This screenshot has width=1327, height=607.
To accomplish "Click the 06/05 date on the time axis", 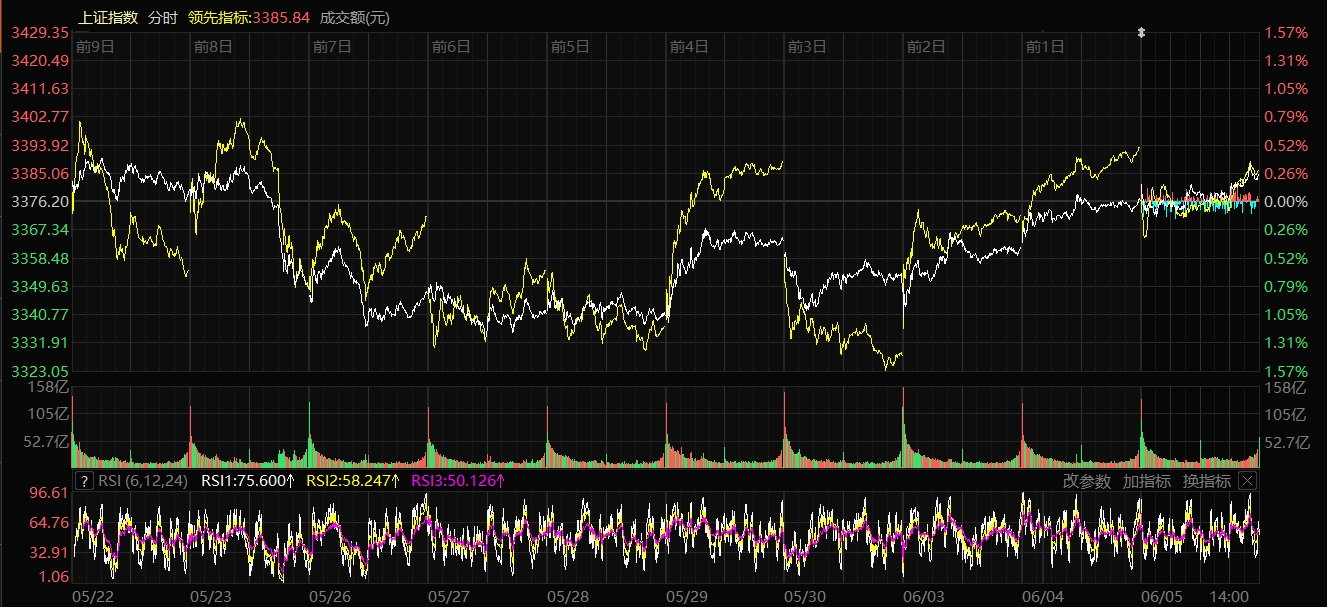I will (1162, 596).
